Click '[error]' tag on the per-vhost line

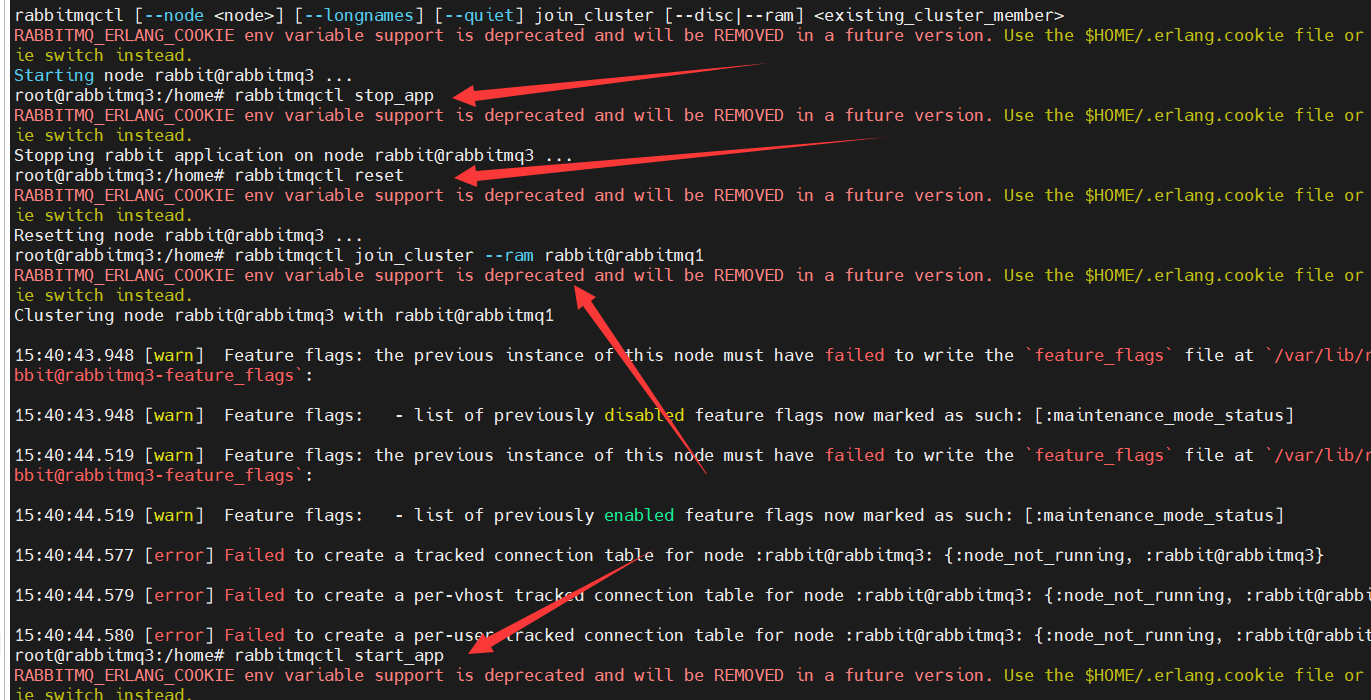coord(179,595)
